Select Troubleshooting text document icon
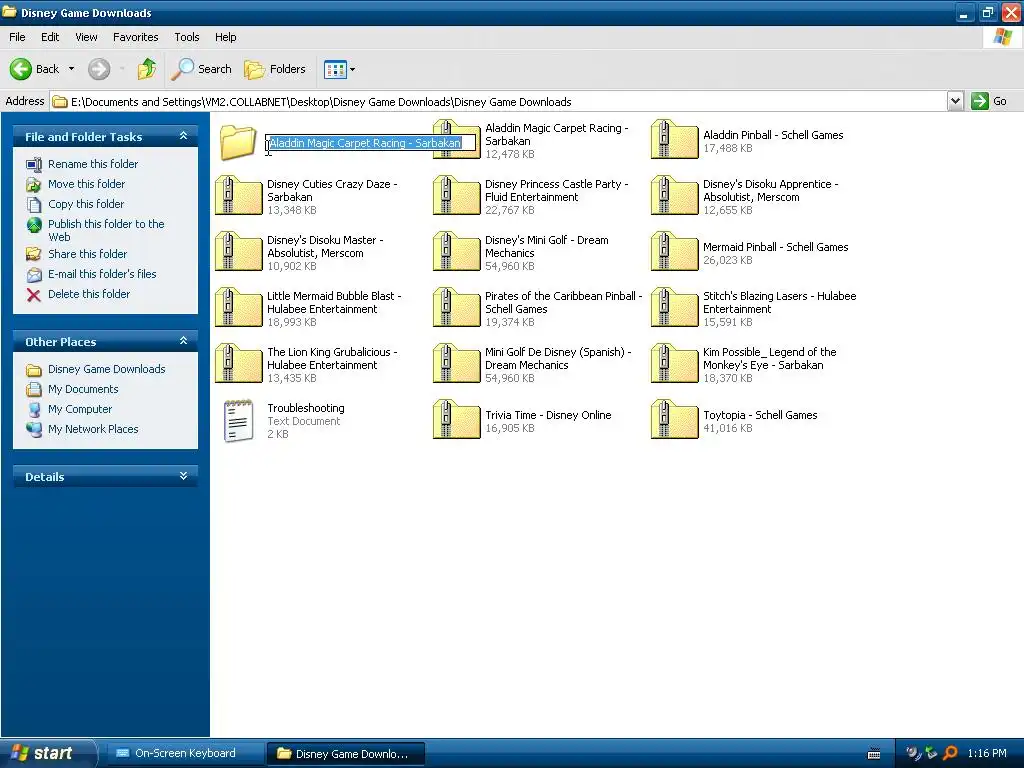1024x768 pixels. (x=238, y=421)
